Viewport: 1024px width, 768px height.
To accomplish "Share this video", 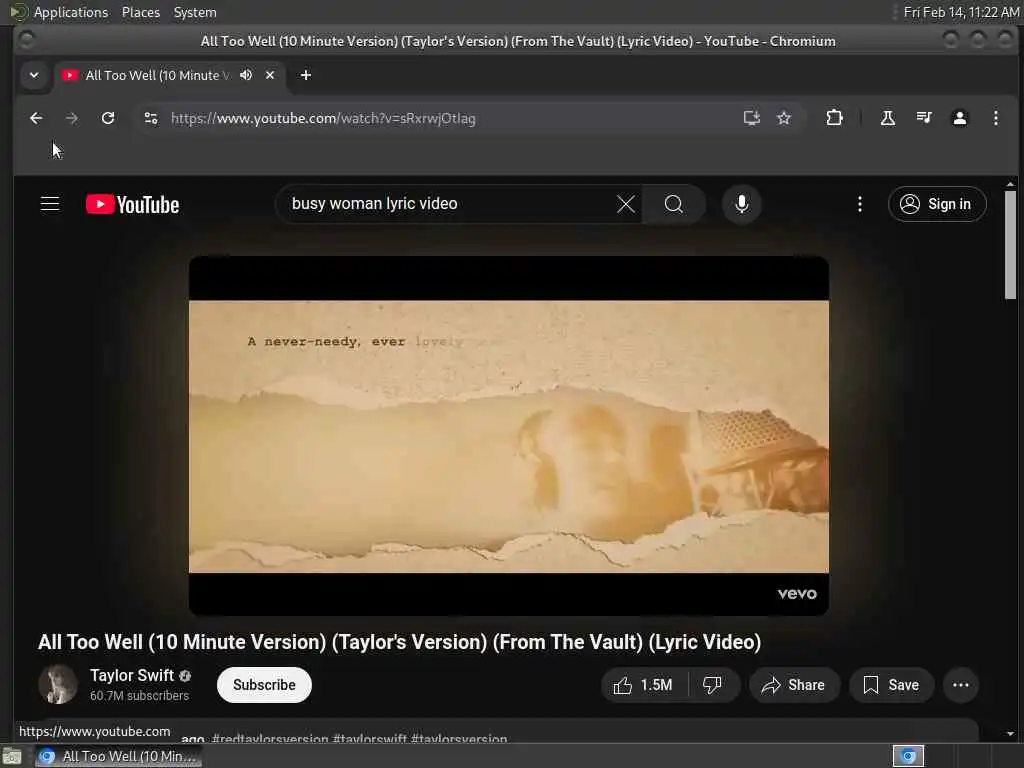I will coord(794,685).
